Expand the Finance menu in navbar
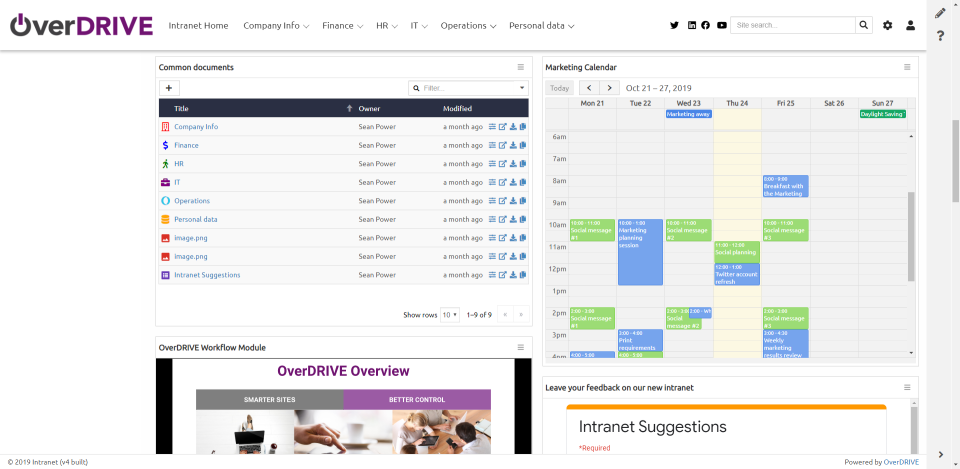960x469 pixels. (343, 26)
